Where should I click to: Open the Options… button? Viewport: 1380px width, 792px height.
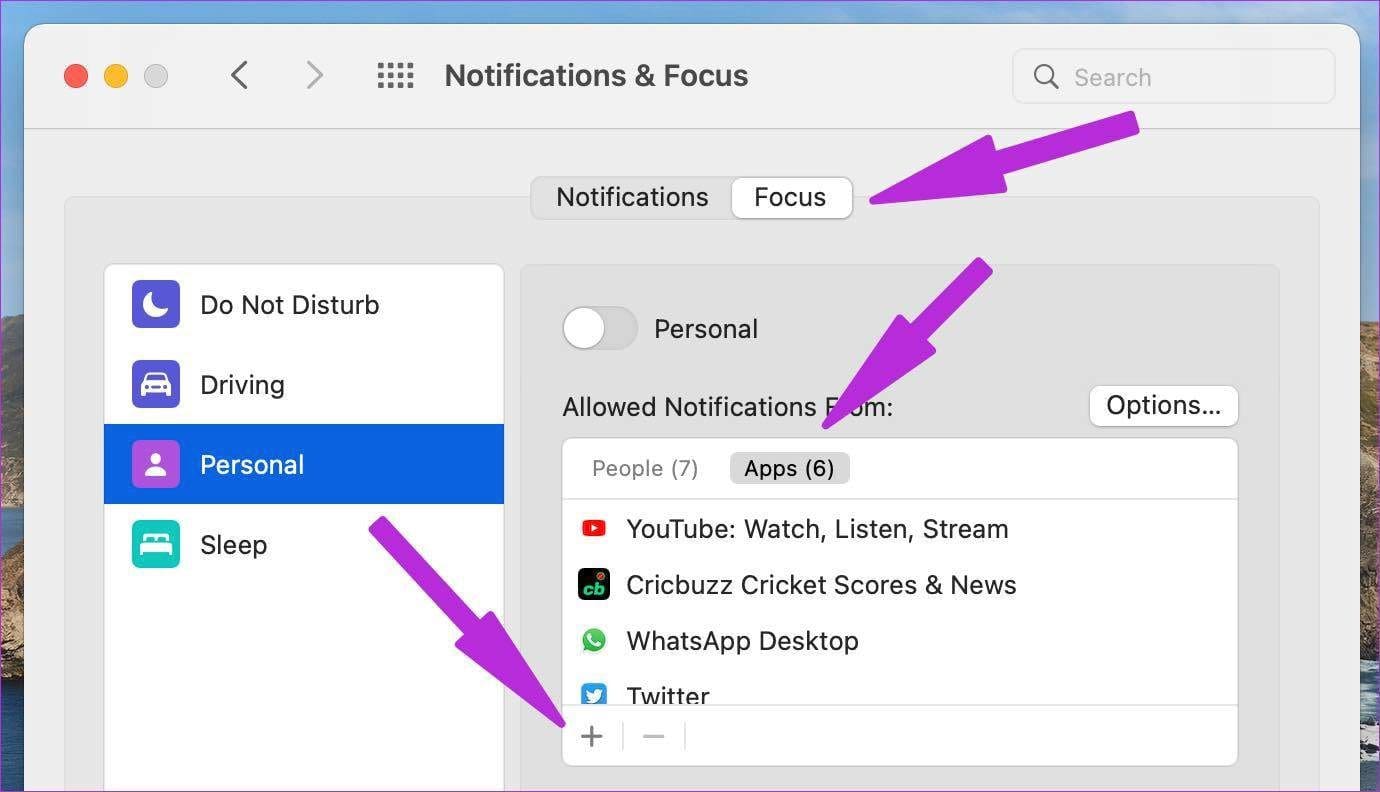coord(1164,406)
